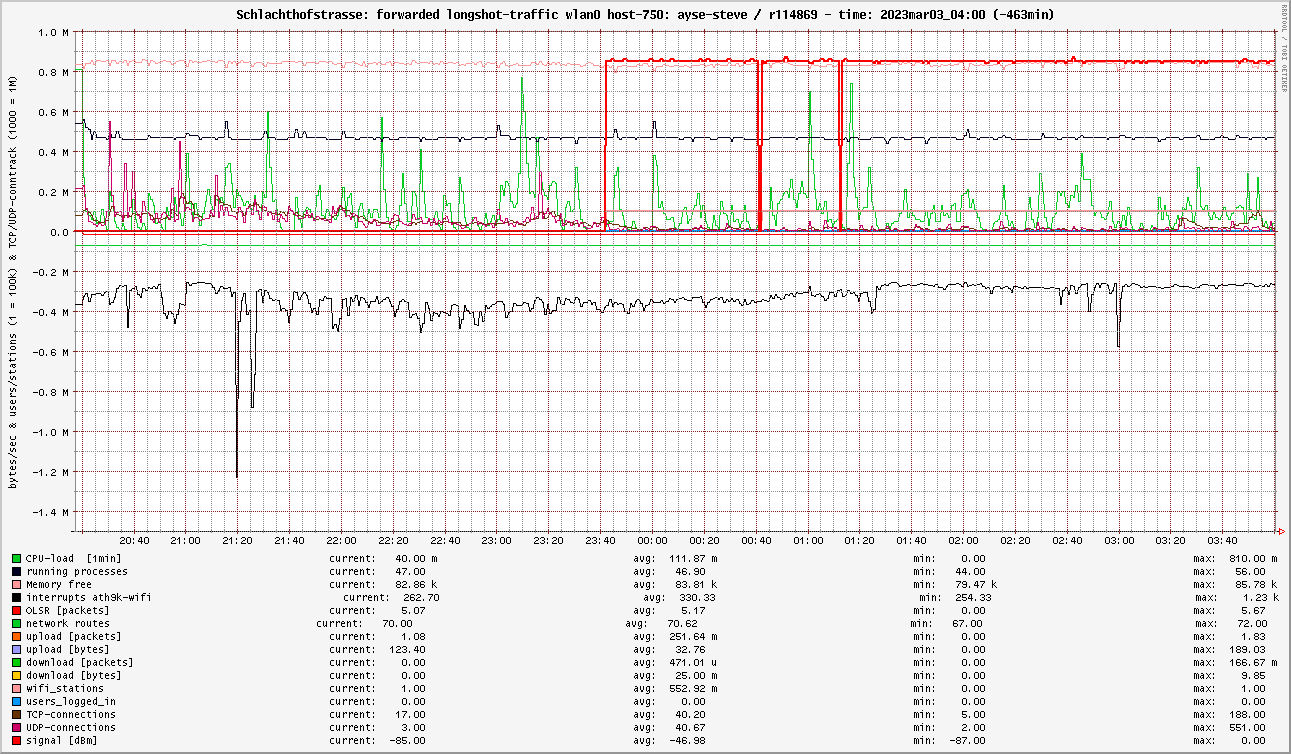The height and width of the screenshot is (754, 1291).
Task: Select the 'running processes' legend label
Action: (77, 571)
